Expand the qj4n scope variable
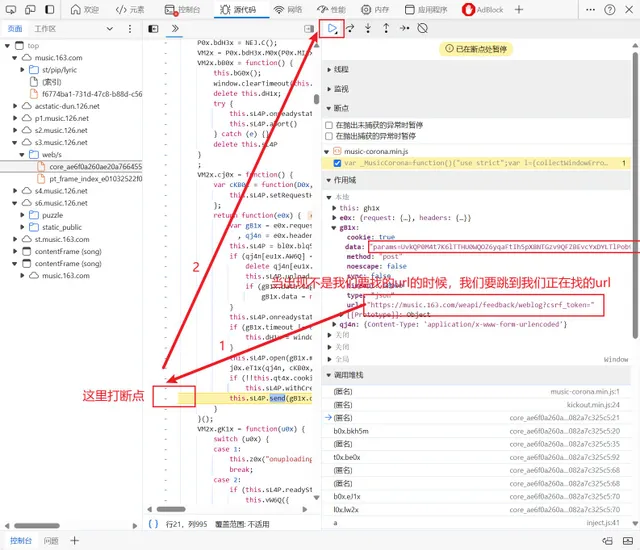This screenshot has height=550, width=640. 335,324
